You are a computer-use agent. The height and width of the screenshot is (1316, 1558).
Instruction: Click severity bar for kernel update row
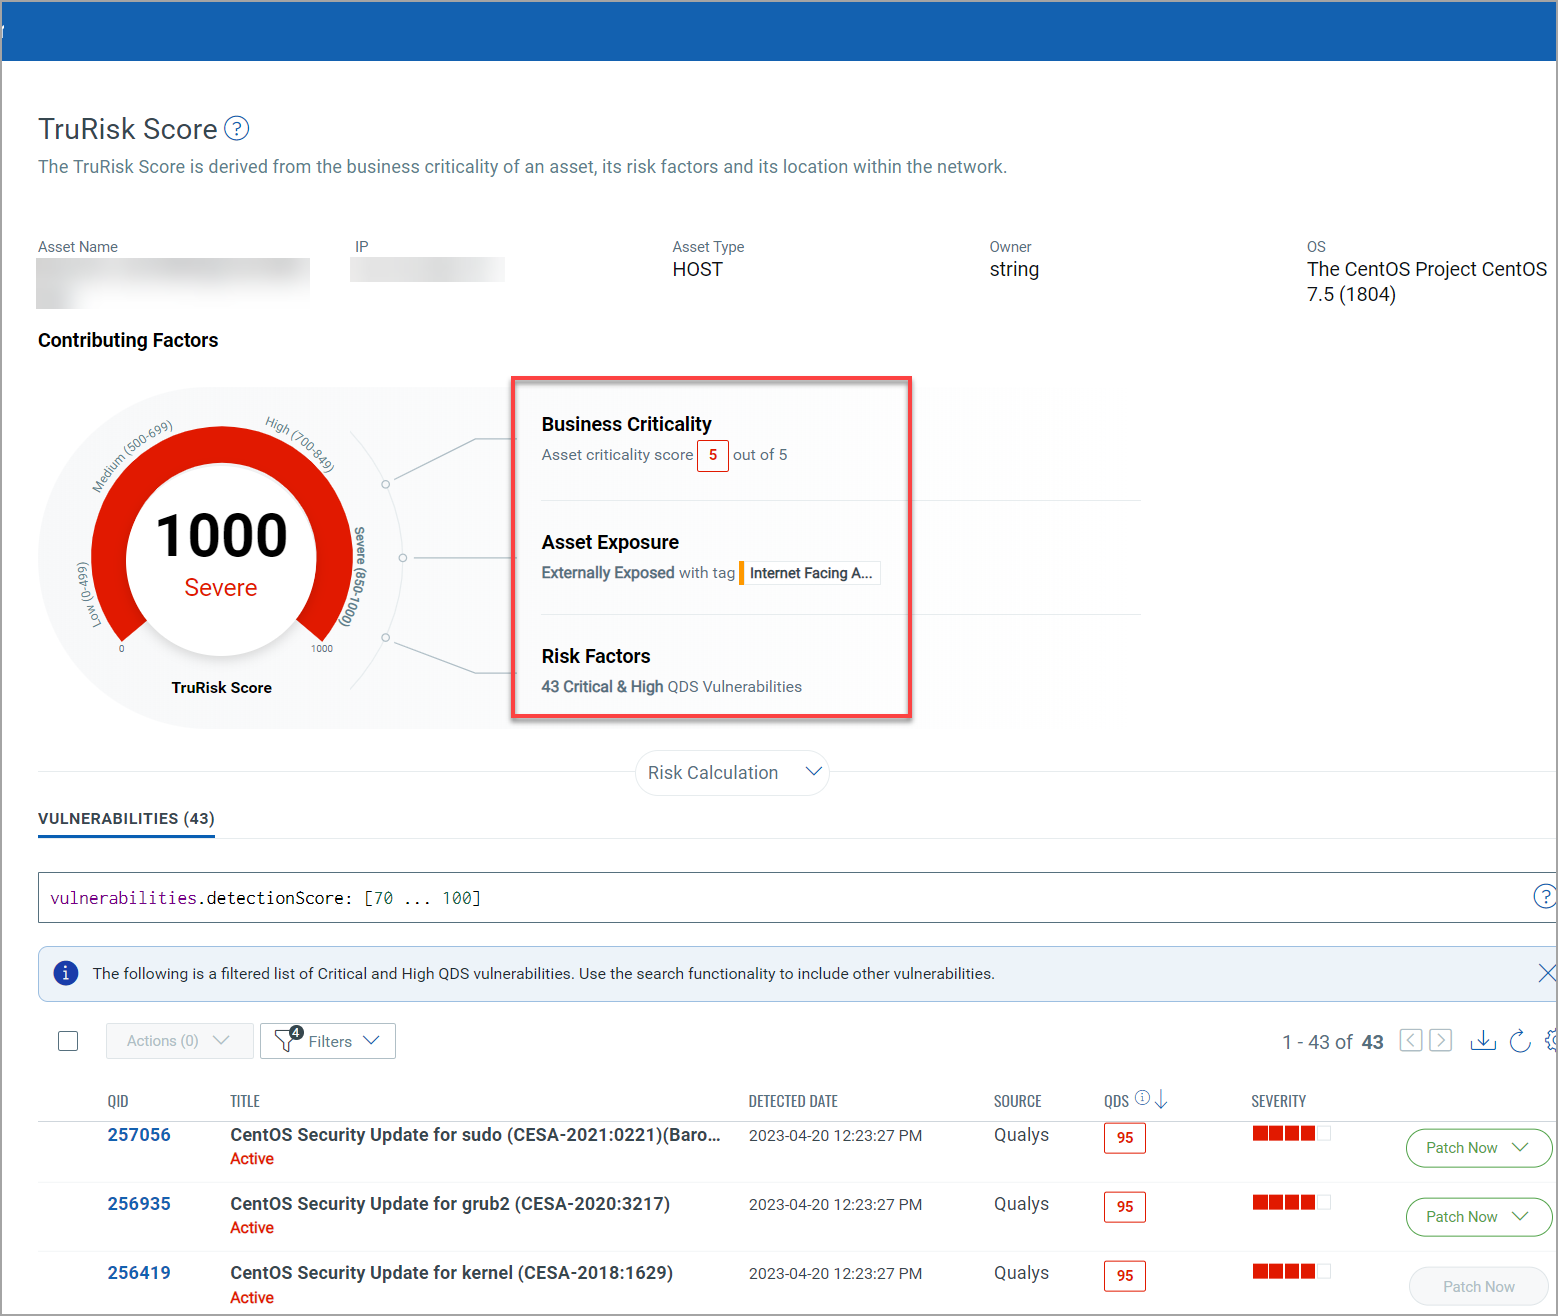click(1292, 1271)
